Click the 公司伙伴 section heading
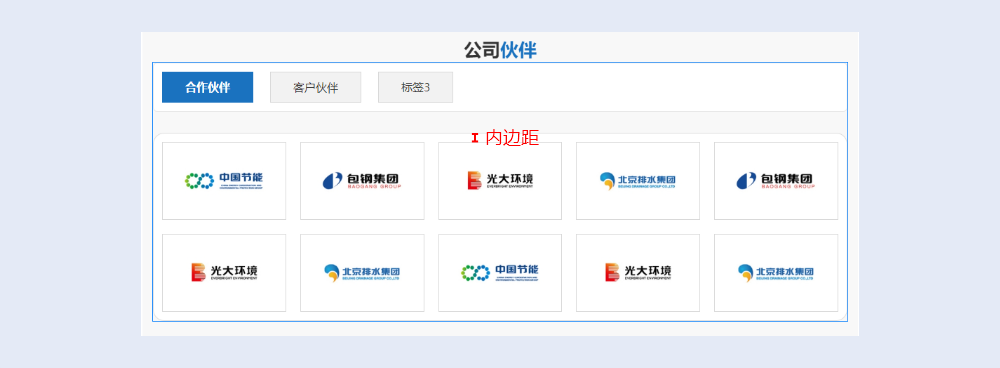 (x=500, y=50)
